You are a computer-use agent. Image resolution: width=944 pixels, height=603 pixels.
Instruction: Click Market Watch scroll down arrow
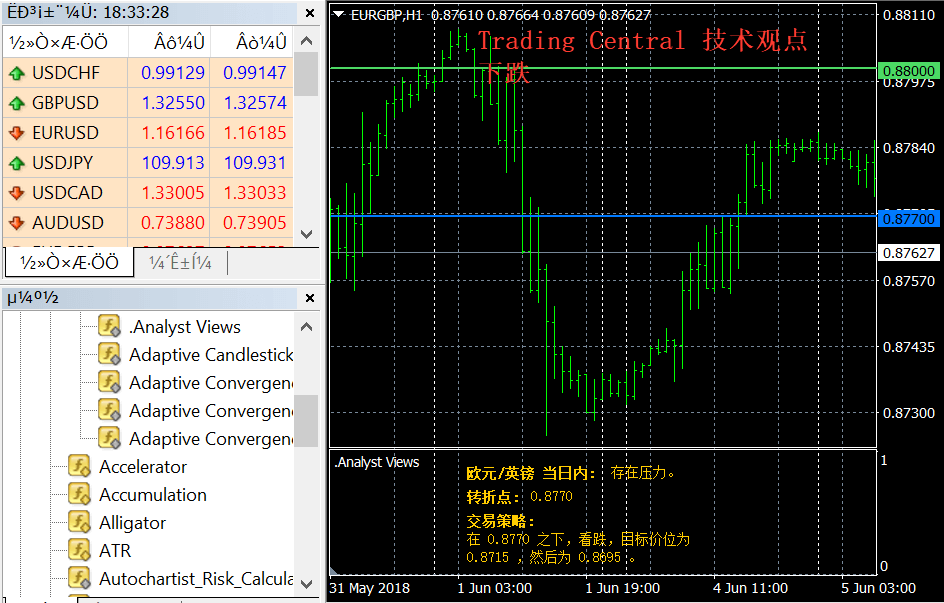click(x=306, y=234)
